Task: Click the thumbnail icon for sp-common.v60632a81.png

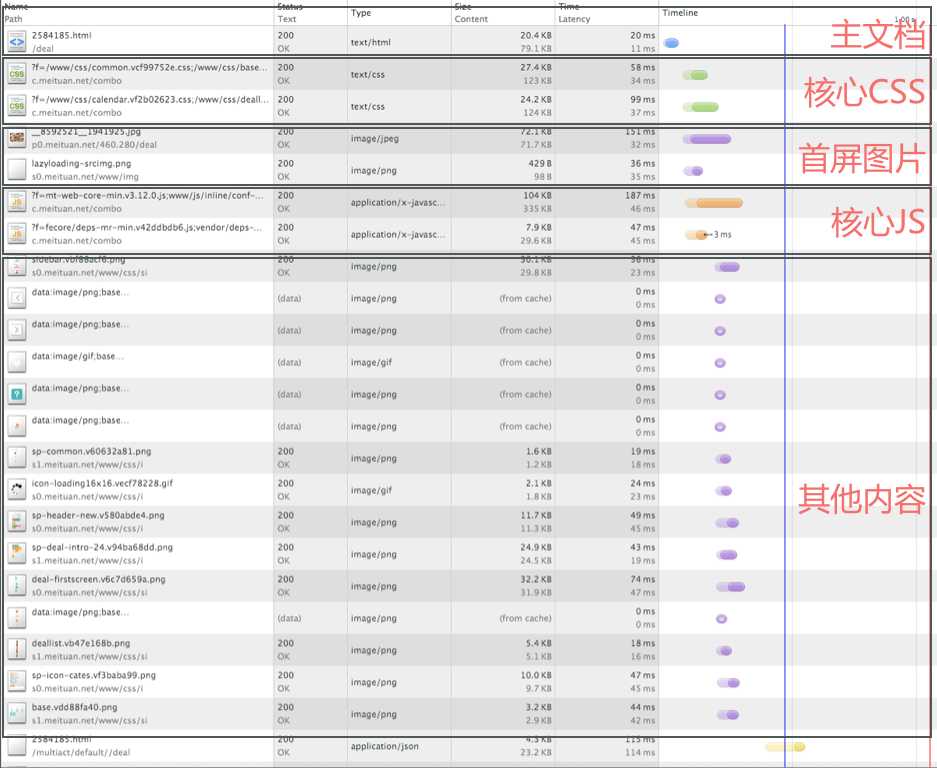Action: pos(16,457)
